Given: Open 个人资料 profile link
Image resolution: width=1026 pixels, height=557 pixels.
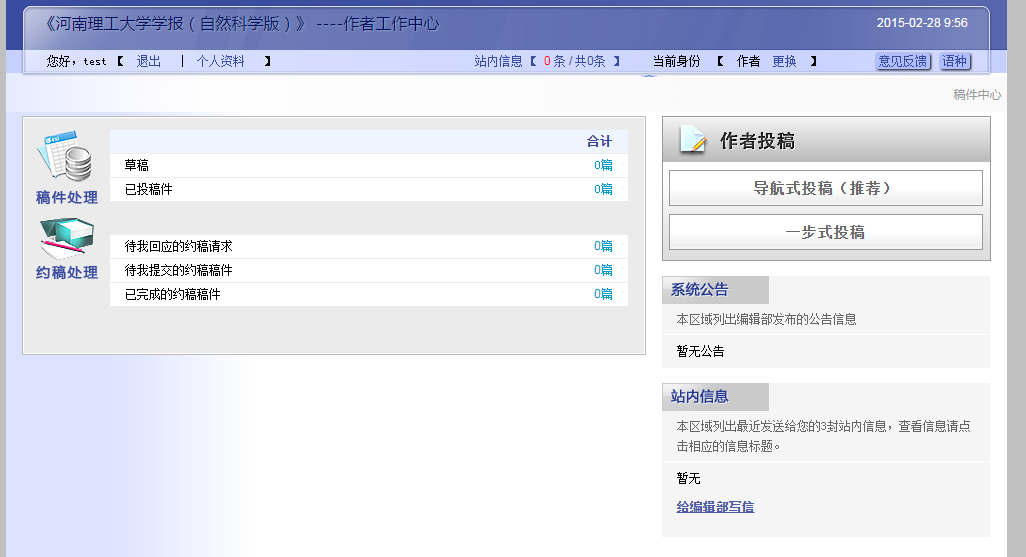Looking at the screenshot, I should pyautogui.click(x=221, y=62).
